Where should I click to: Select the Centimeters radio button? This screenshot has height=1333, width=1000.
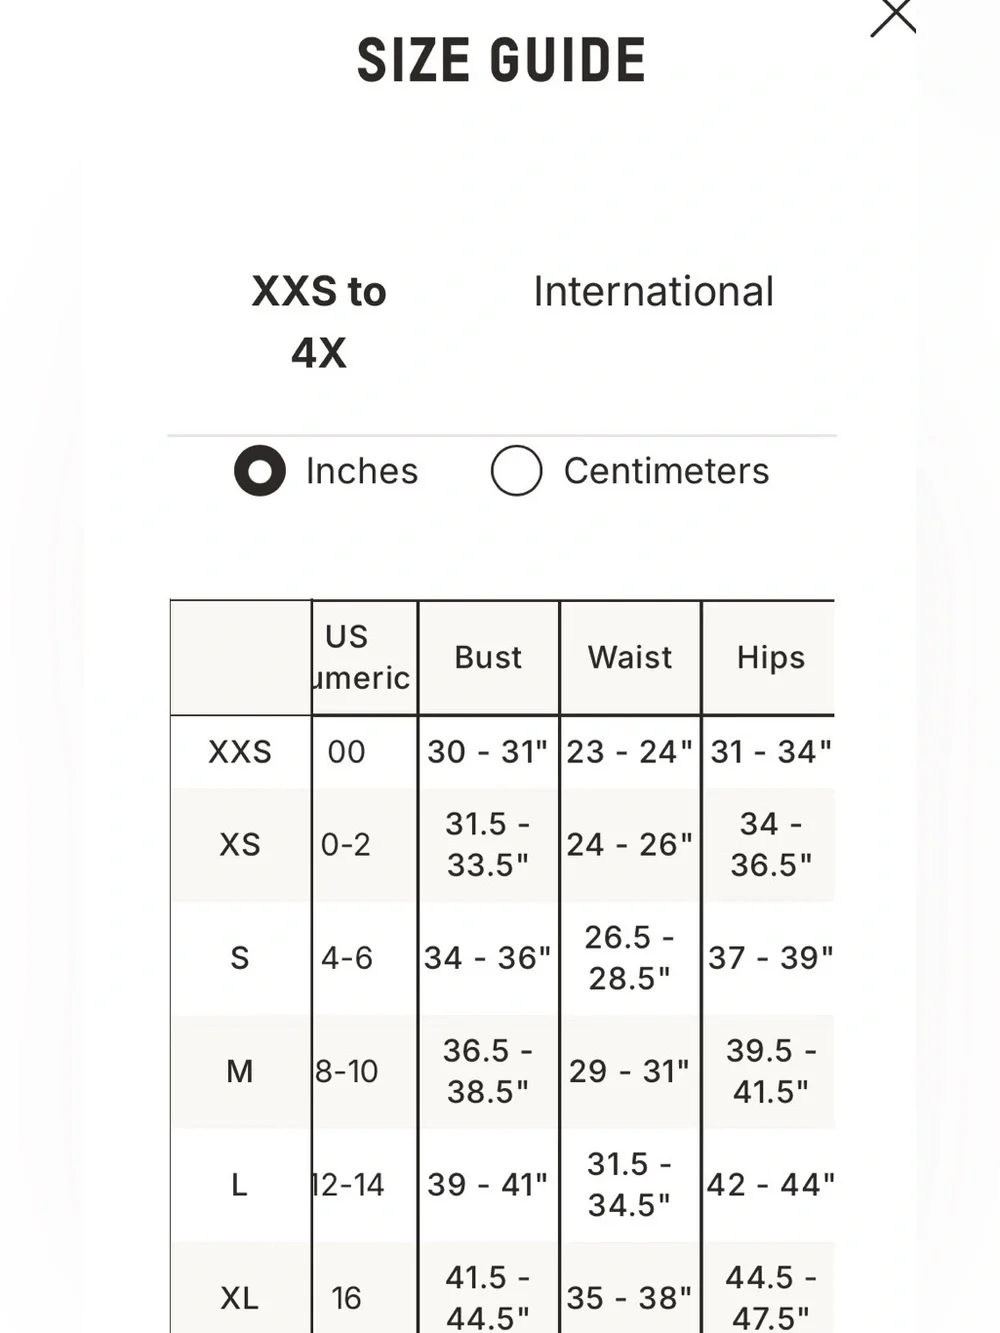tap(517, 471)
